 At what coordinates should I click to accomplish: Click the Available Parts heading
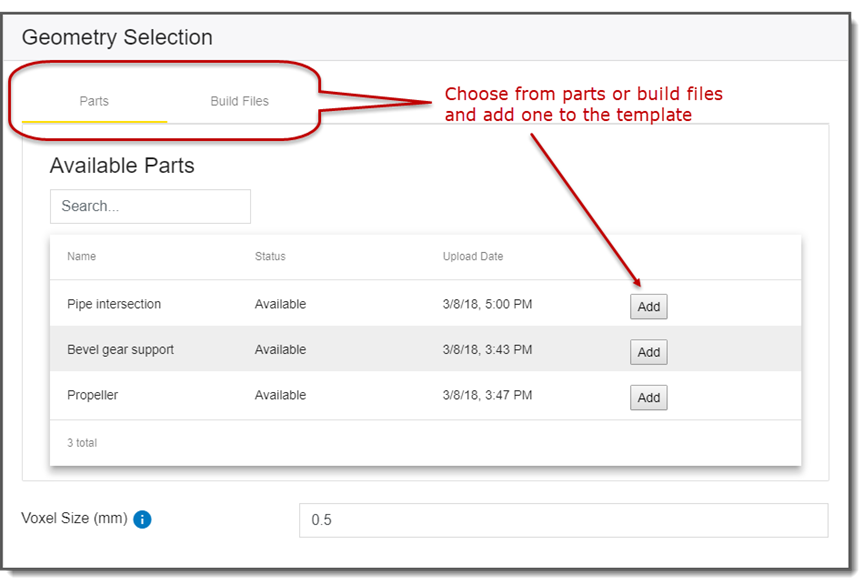122,166
